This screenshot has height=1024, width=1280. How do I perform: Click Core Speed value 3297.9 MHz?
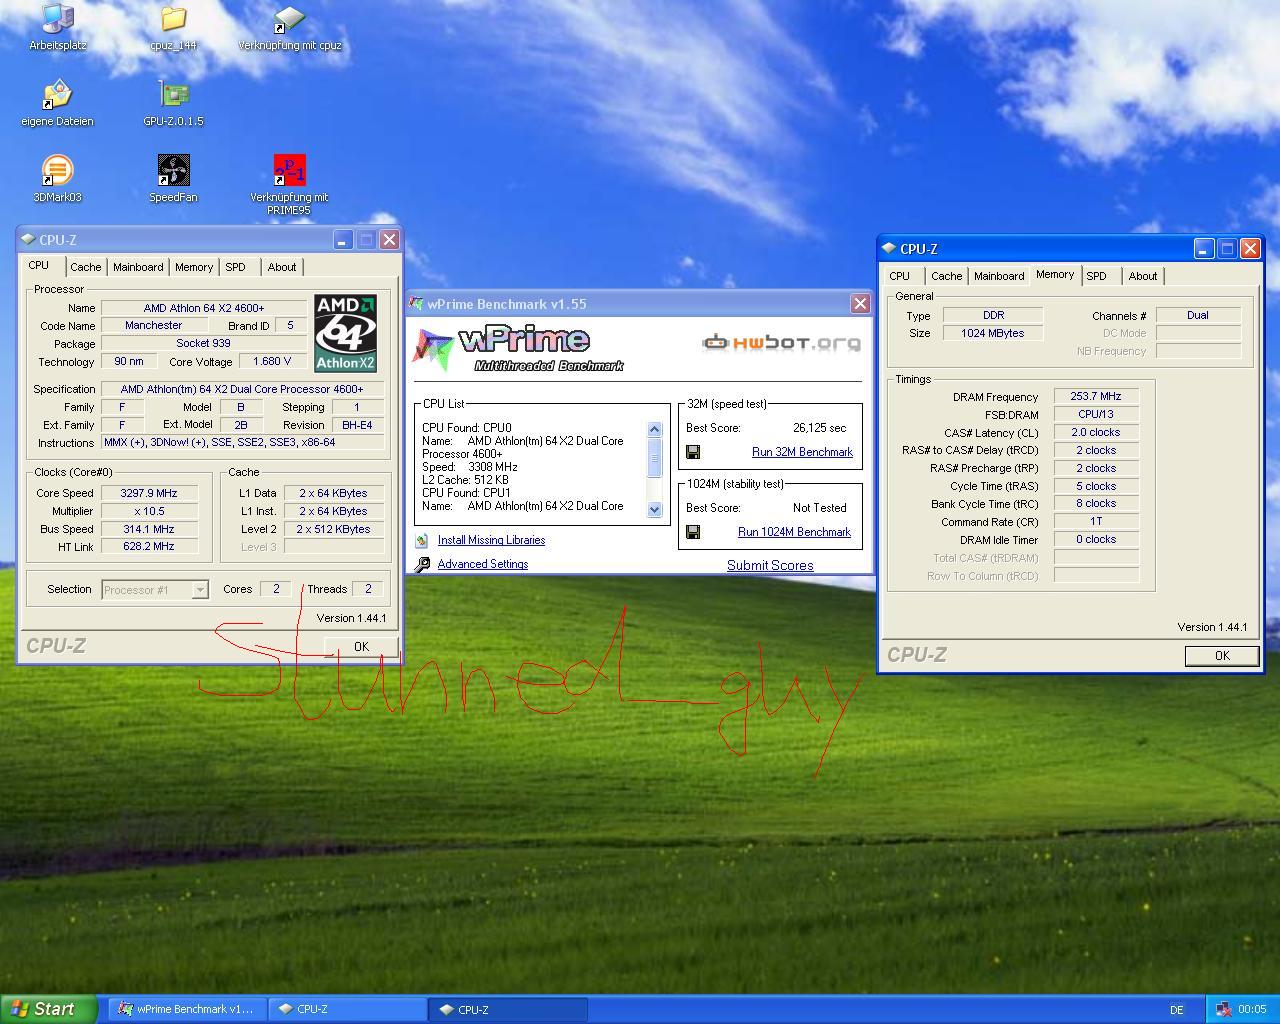point(149,493)
